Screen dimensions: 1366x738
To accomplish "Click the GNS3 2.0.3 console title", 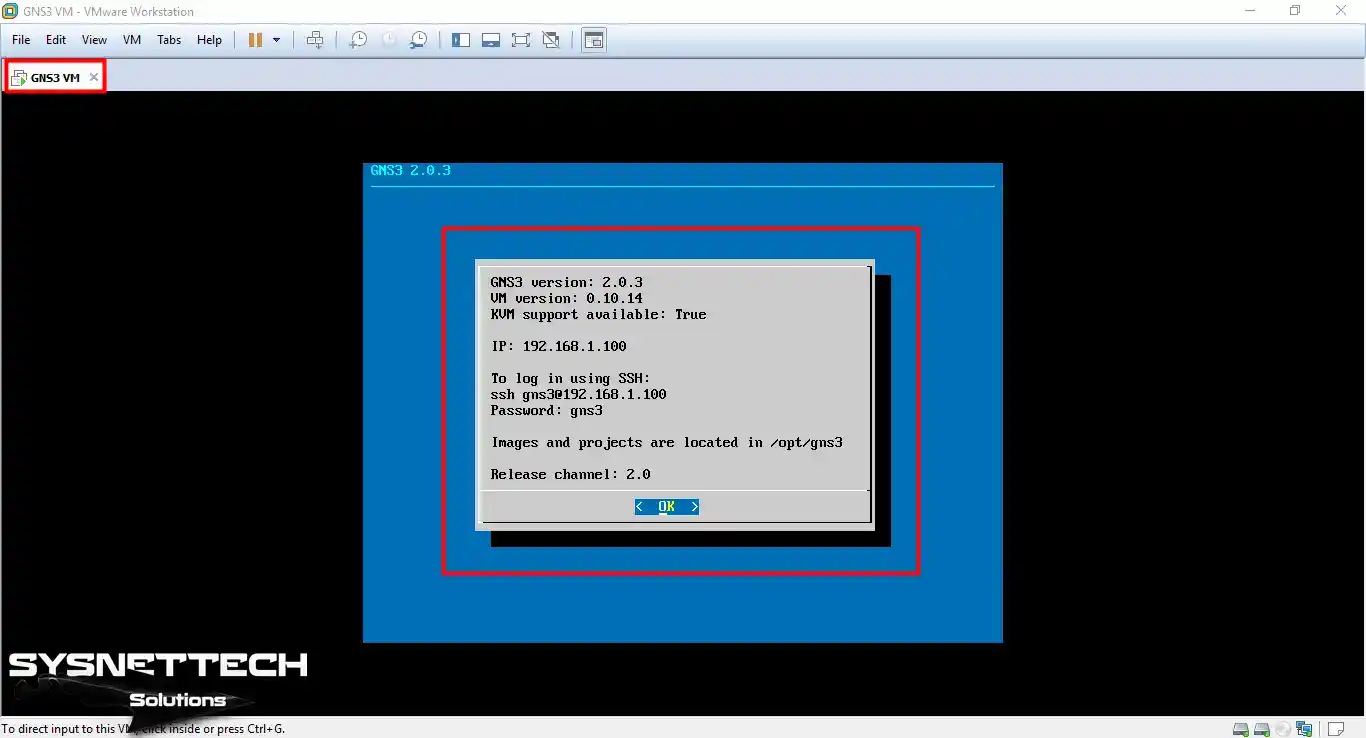I will tap(410, 170).
